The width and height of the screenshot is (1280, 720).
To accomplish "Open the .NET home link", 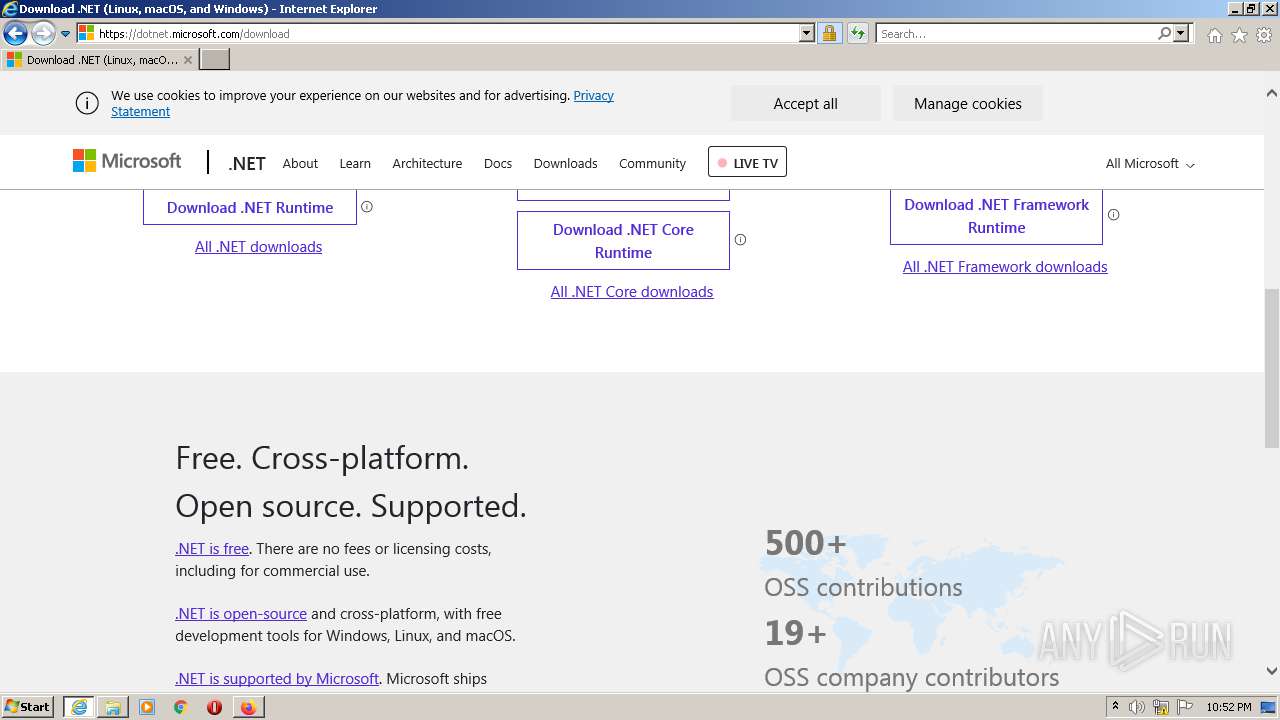I will coord(246,163).
